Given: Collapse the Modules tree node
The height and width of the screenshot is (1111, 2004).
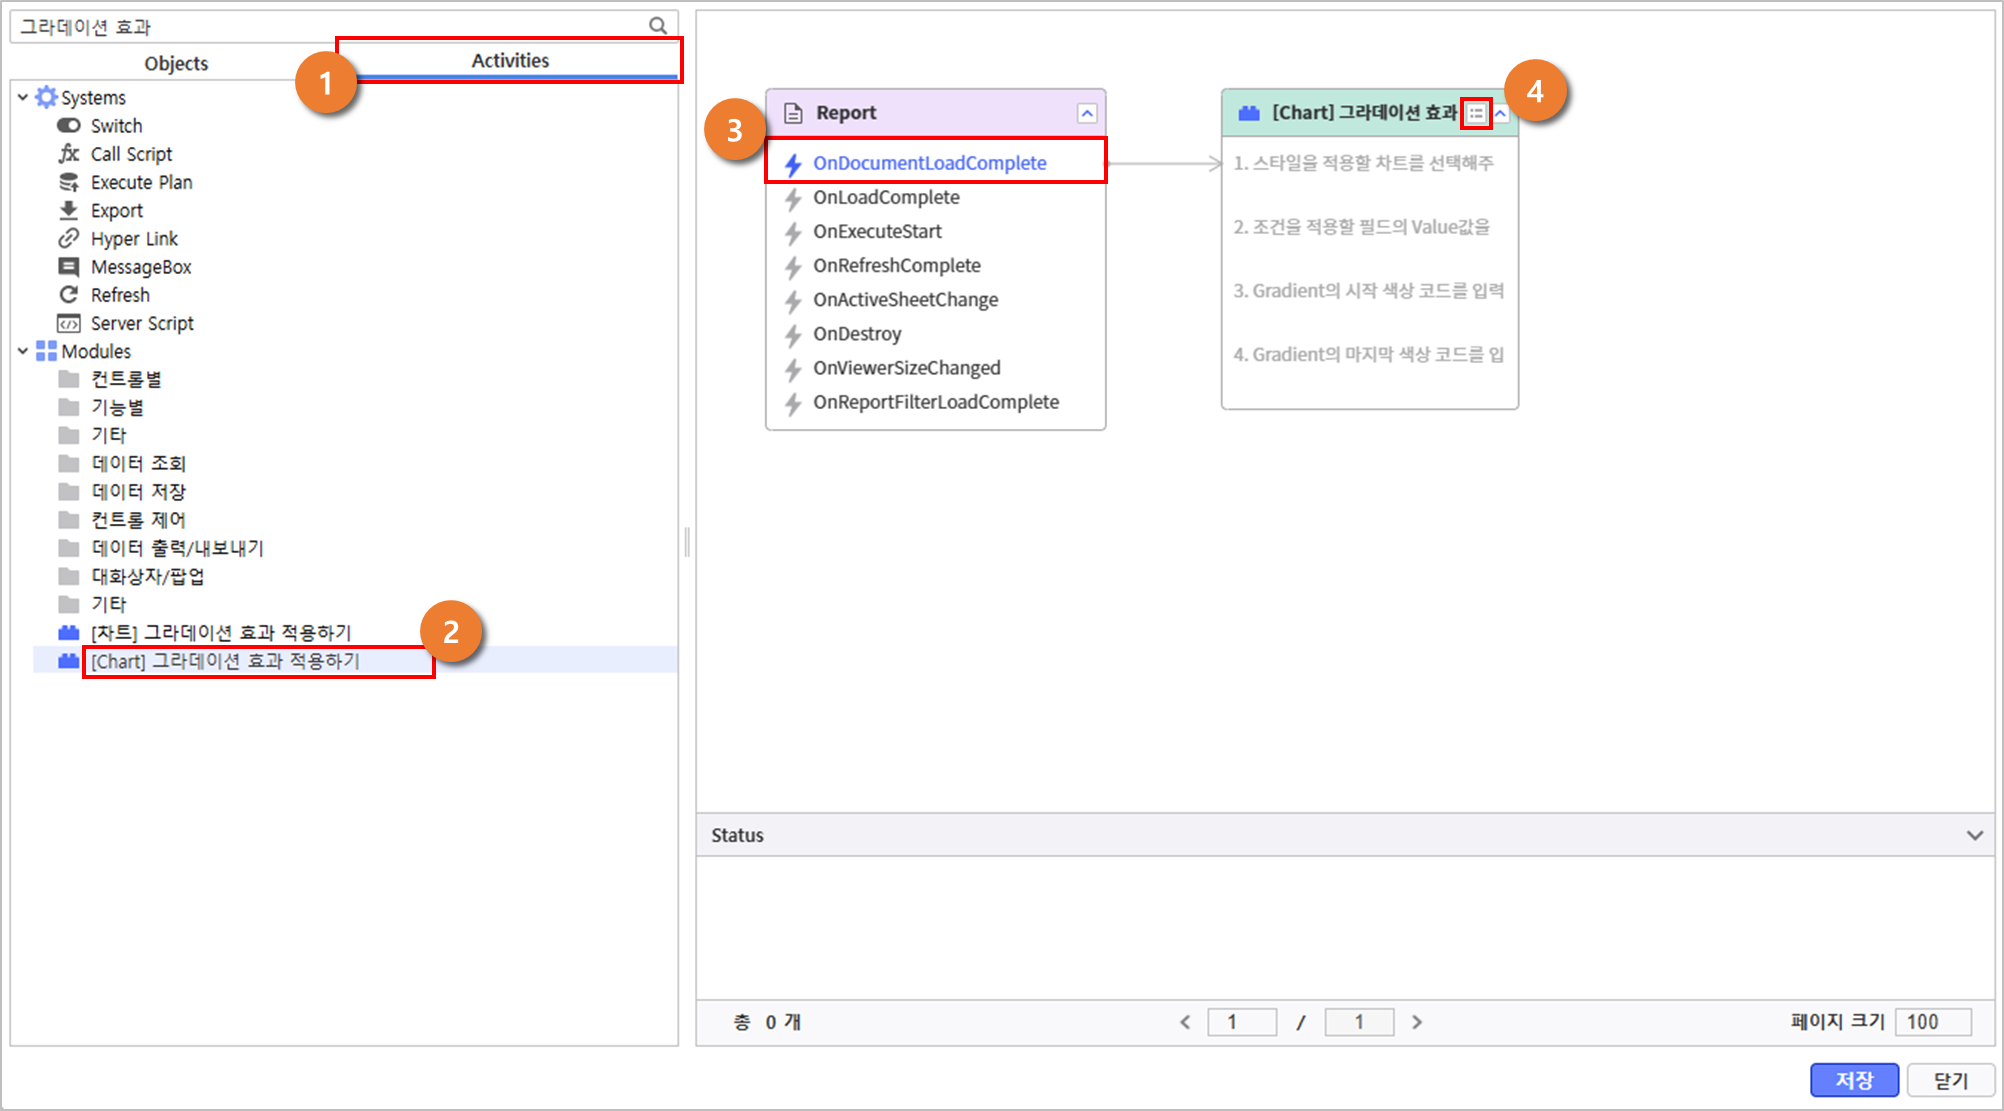Looking at the screenshot, I should coord(22,351).
